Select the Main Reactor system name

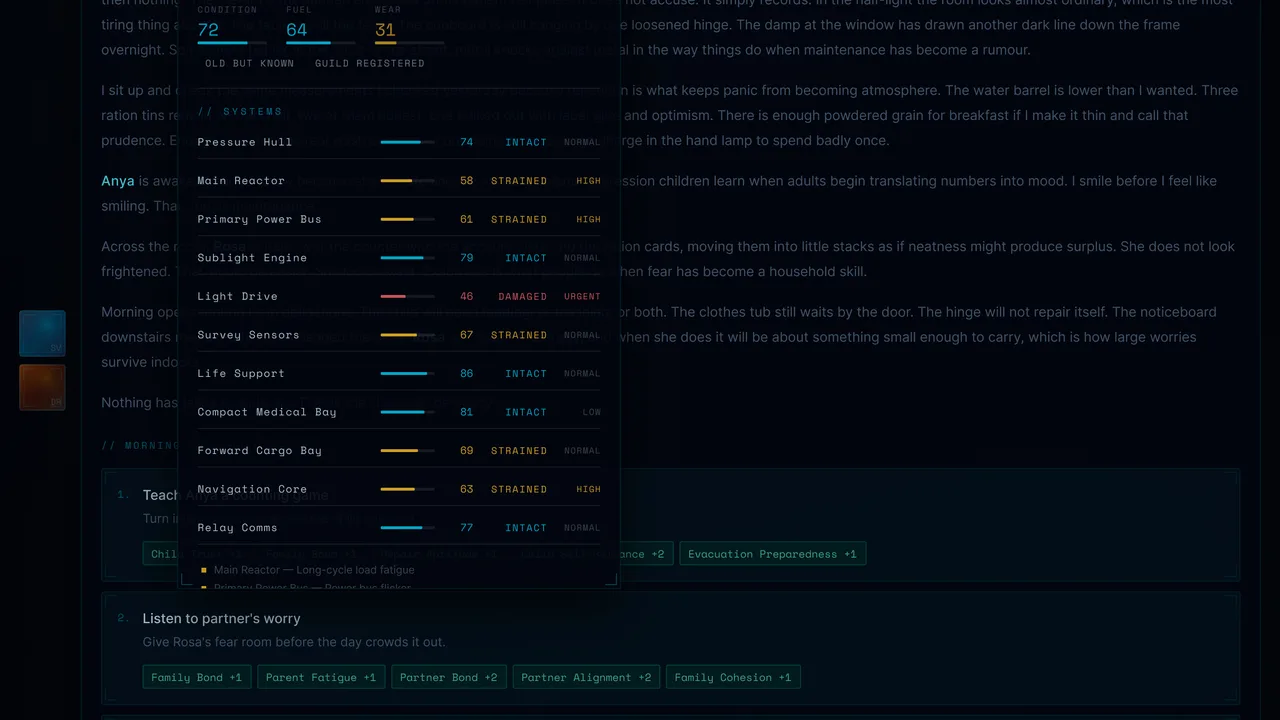tap(241, 181)
